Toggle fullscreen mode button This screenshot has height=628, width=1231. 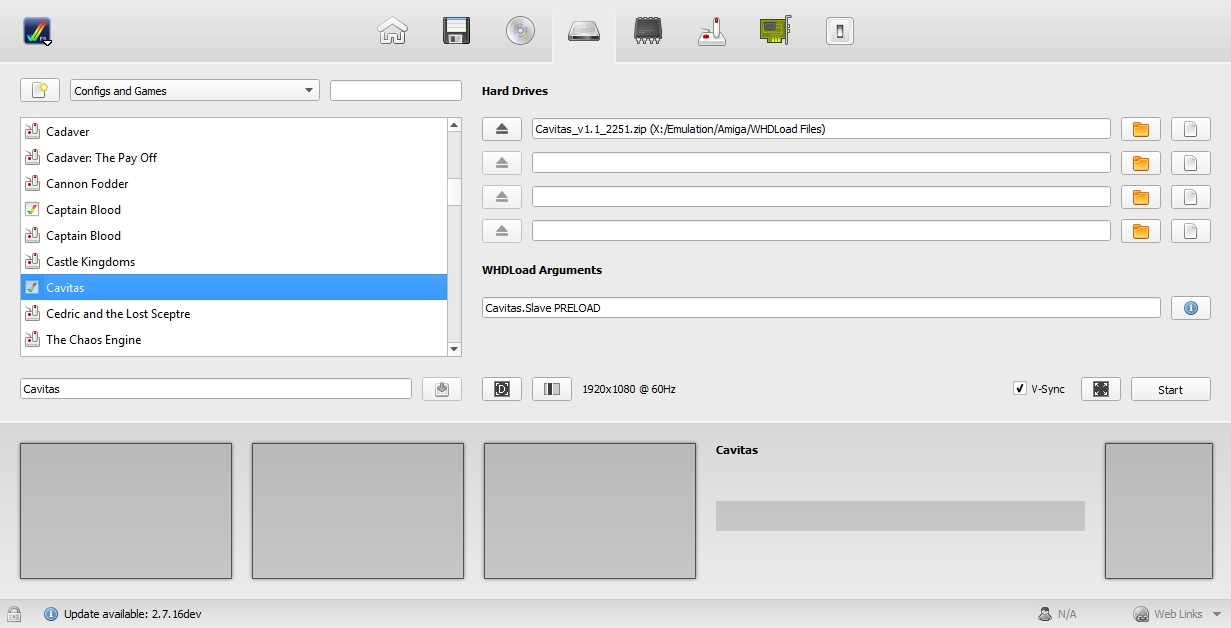(1101, 389)
